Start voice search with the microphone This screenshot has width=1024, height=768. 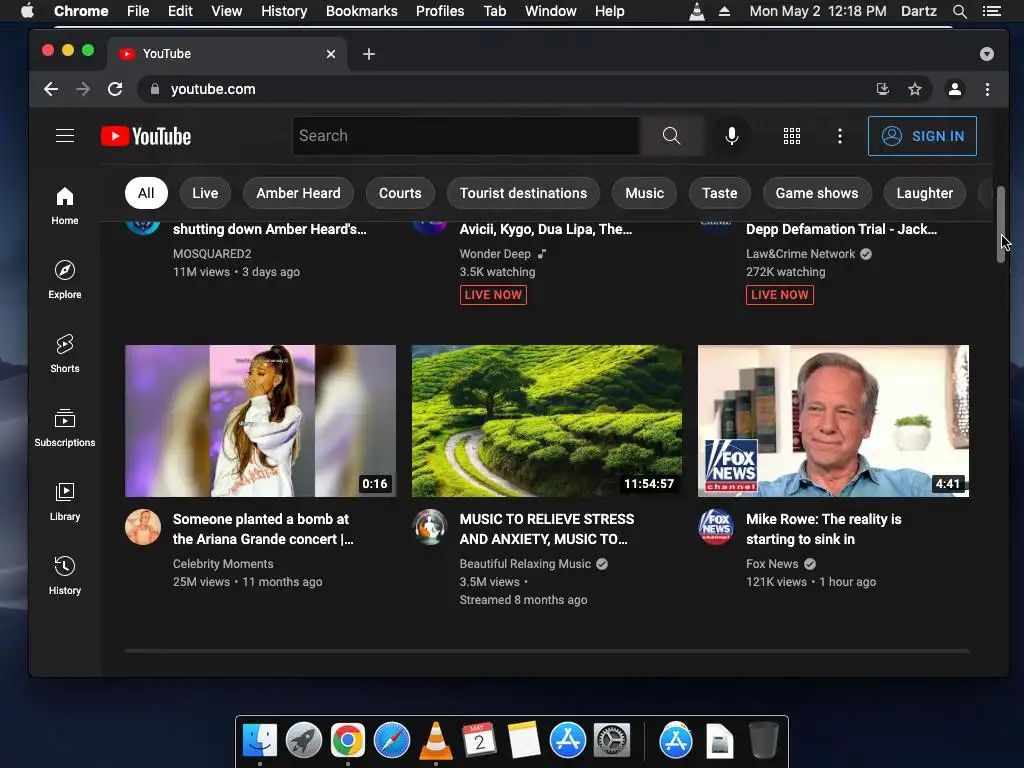coord(732,136)
